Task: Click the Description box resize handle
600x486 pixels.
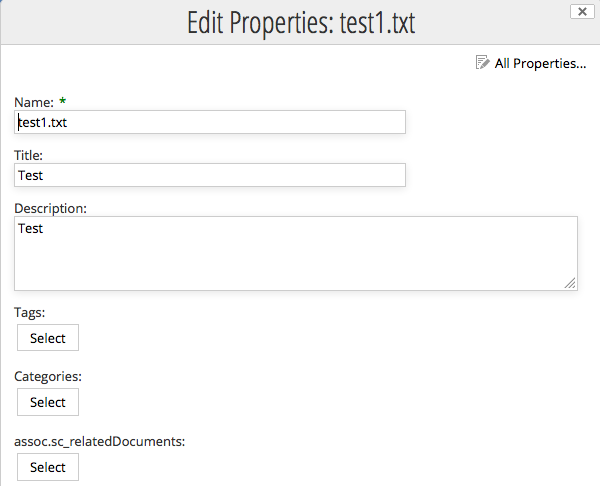Action: point(570,284)
